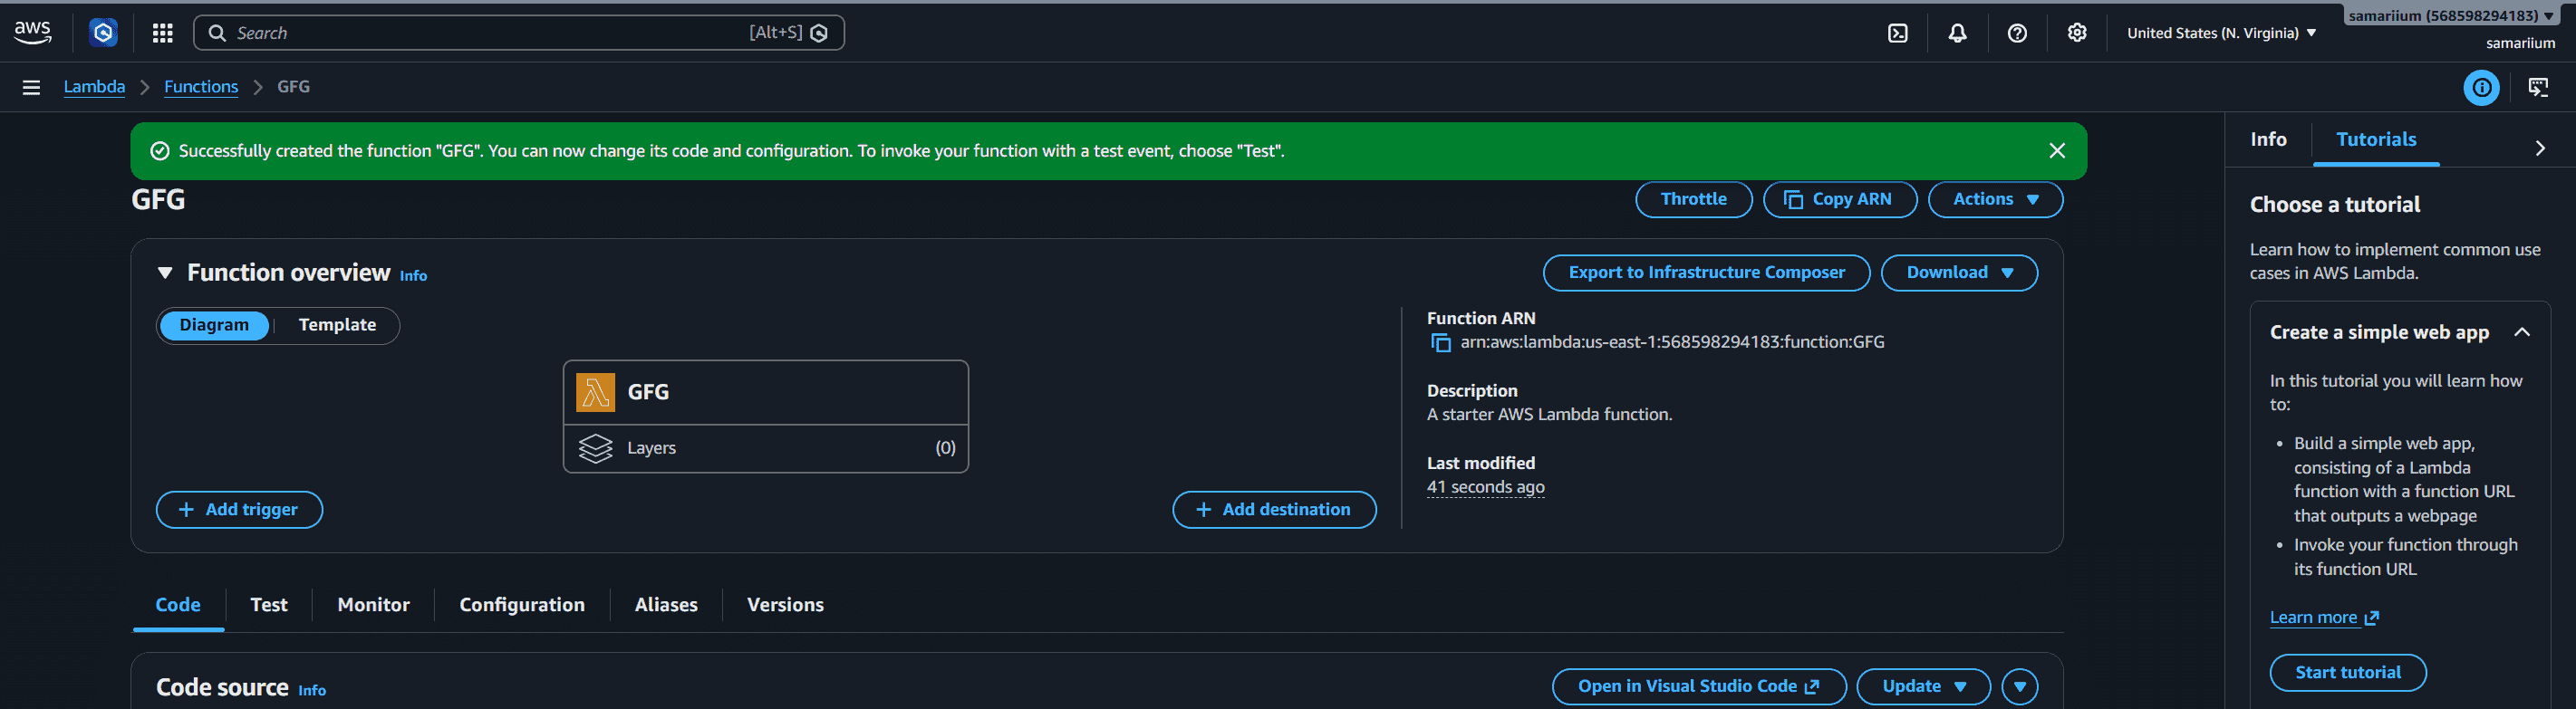This screenshot has width=2576, height=709.
Task: Click the Add destination button
Action: (1274, 510)
